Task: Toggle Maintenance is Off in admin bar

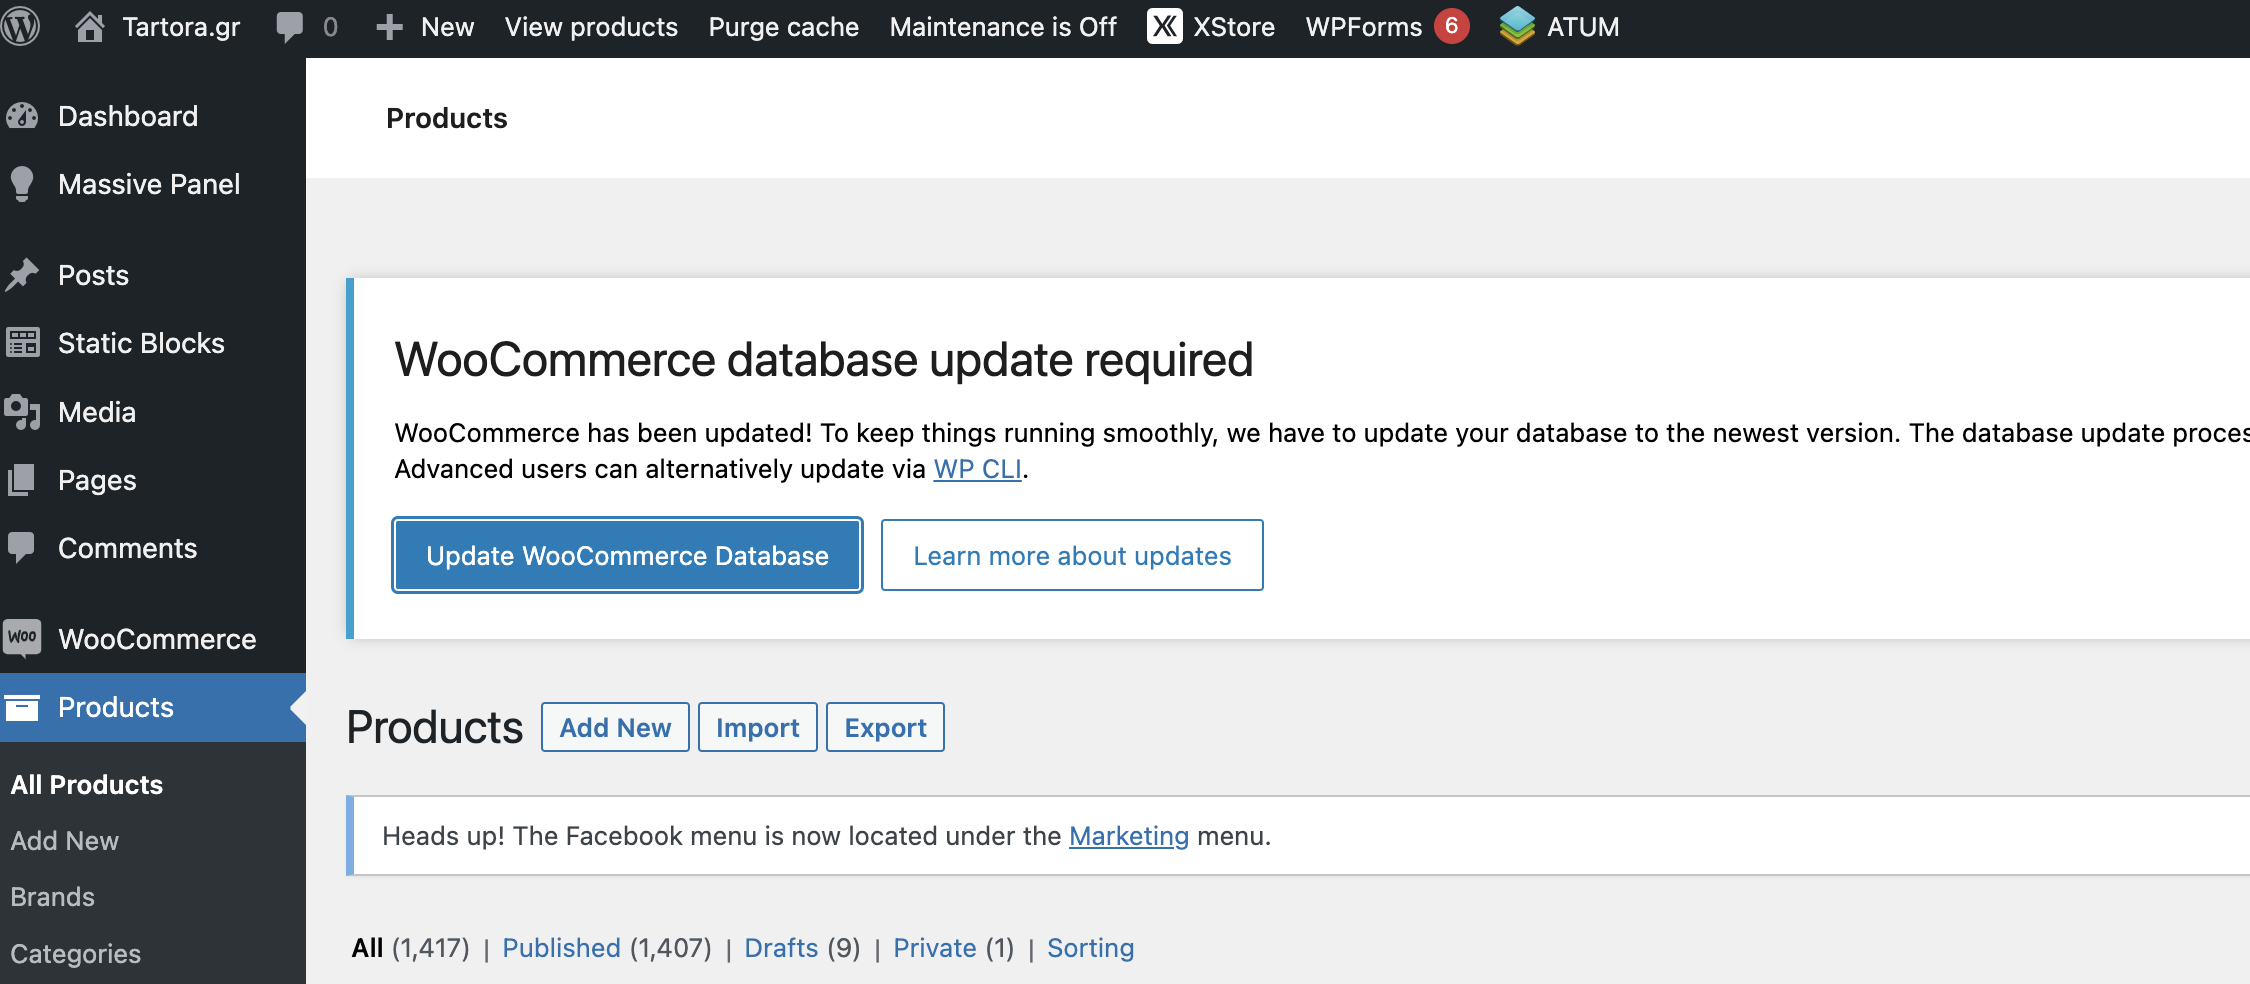Action: click(1002, 27)
